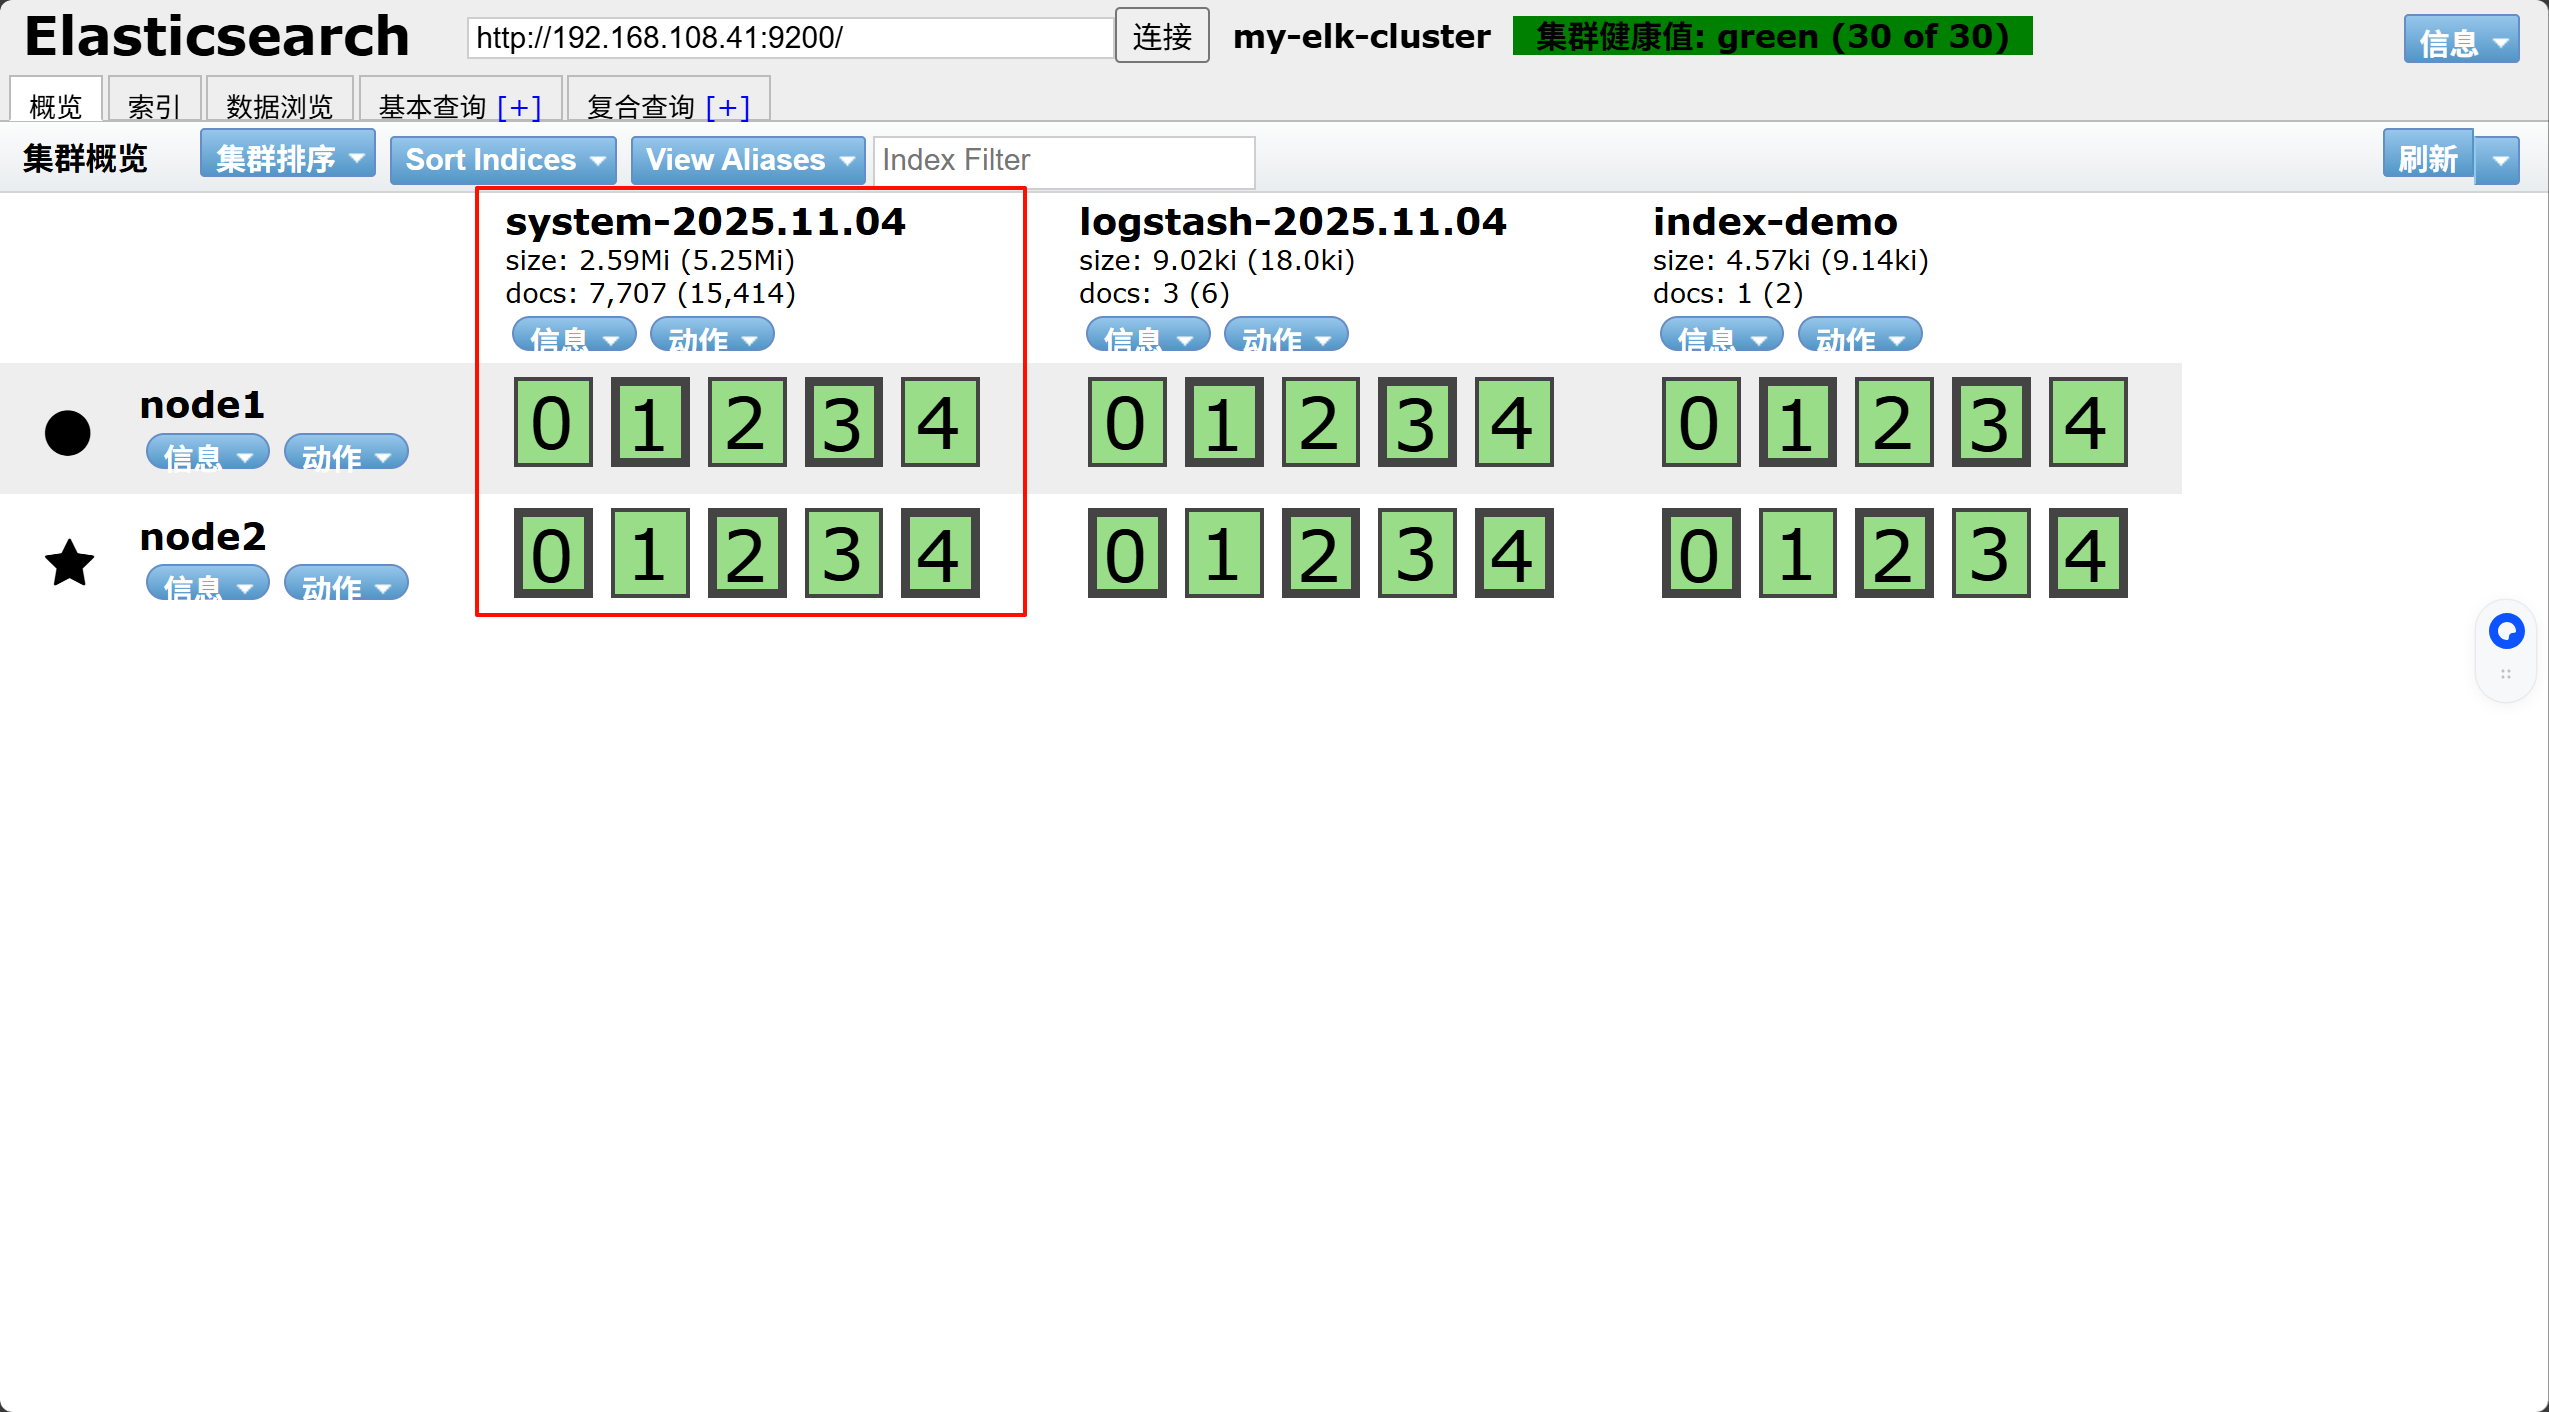Click the logstash-2025.11.04 index name
The image size is (2549, 1412).
coord(1292,221)
